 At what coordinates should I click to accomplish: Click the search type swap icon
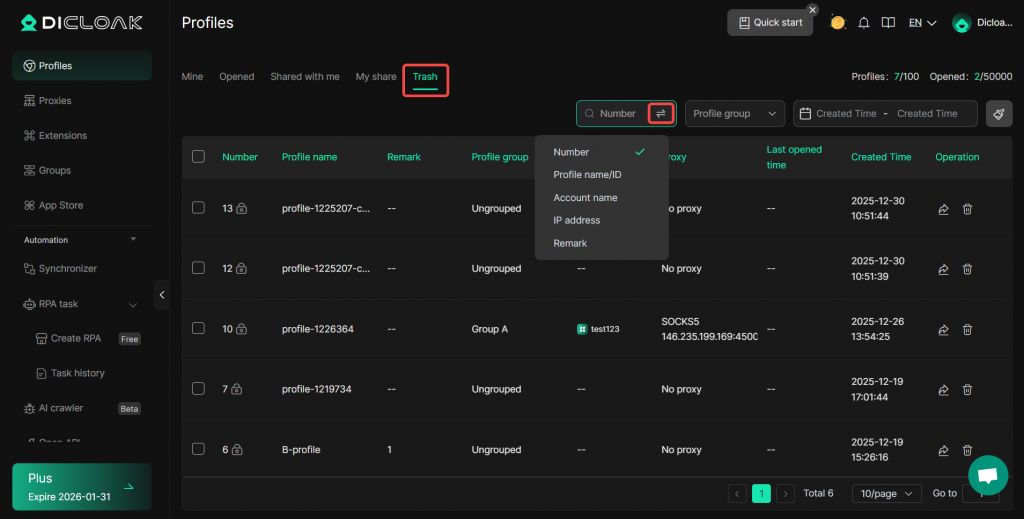point(660,114)
